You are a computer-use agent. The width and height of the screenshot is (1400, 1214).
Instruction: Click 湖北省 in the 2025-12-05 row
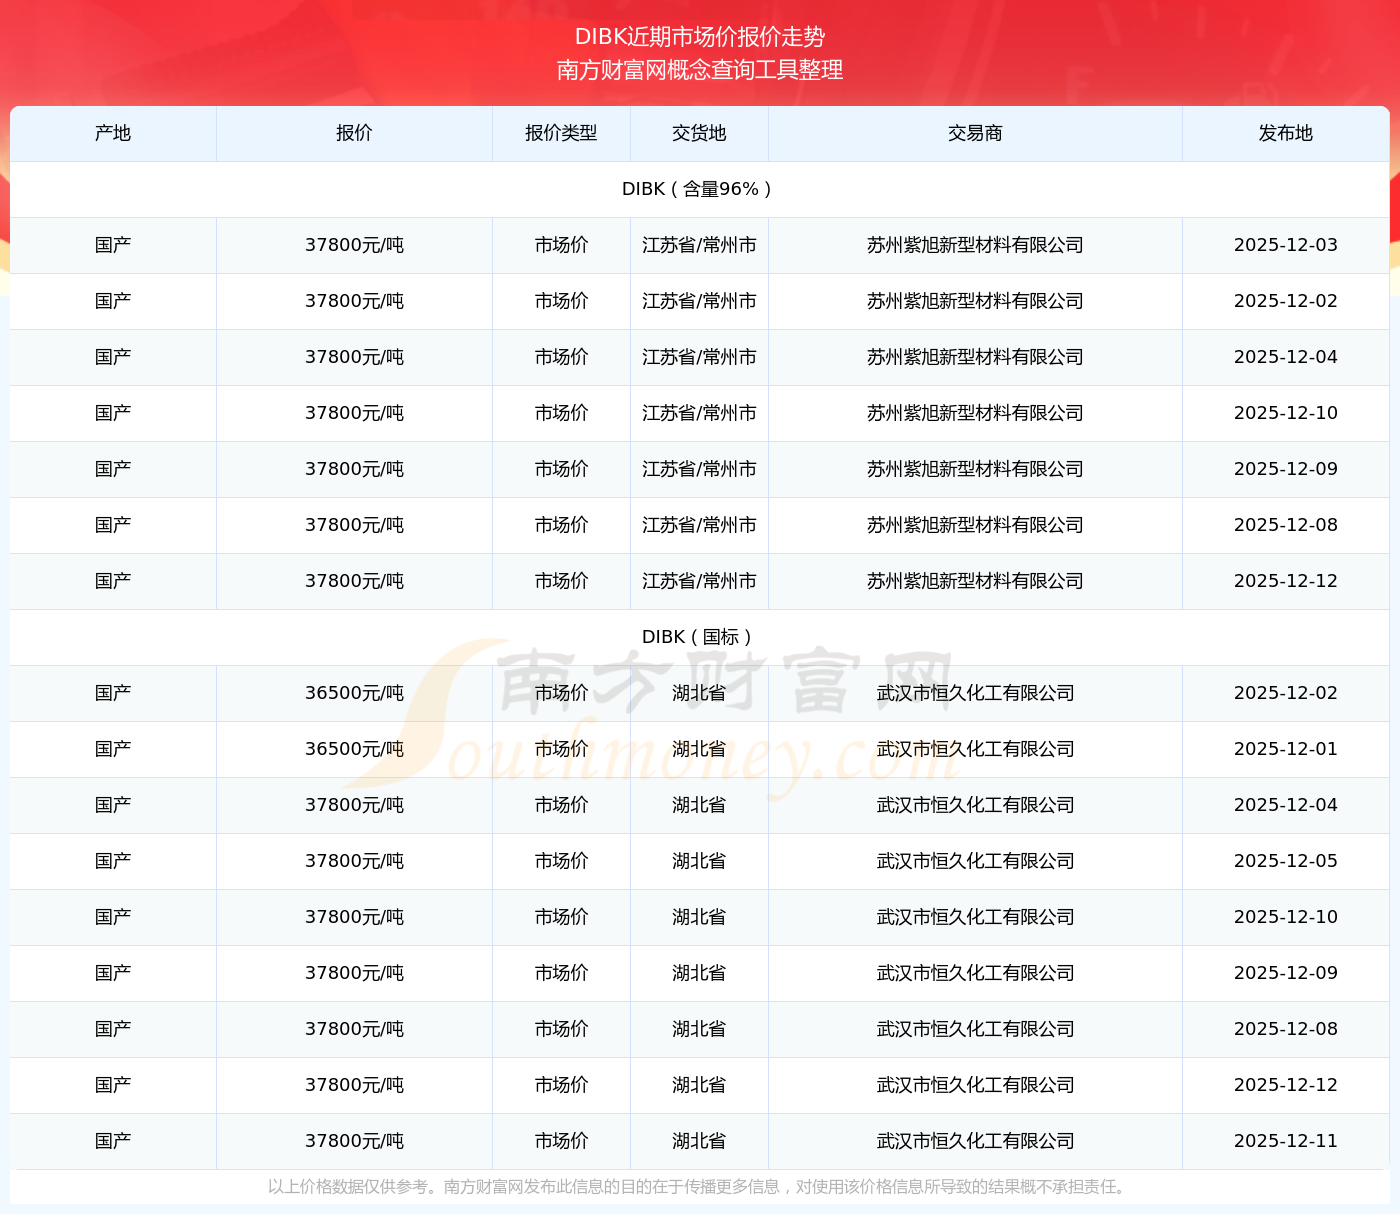699,861
